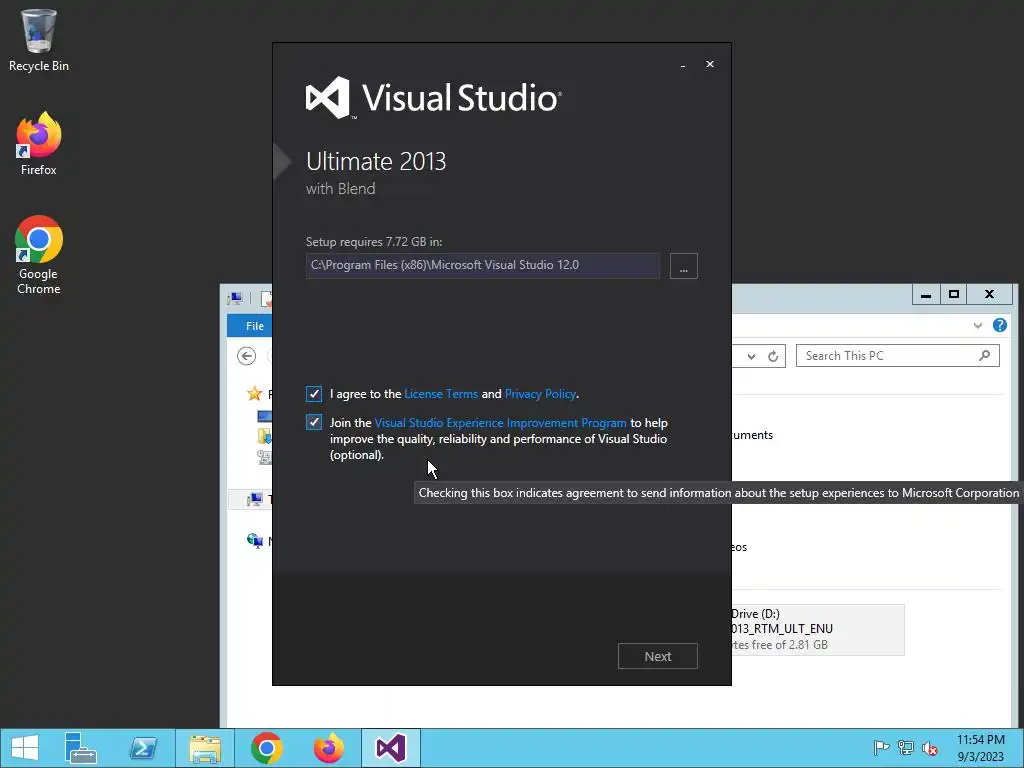1024x768 pixels.
Task: Open the License Terms link
Action: 441,394
